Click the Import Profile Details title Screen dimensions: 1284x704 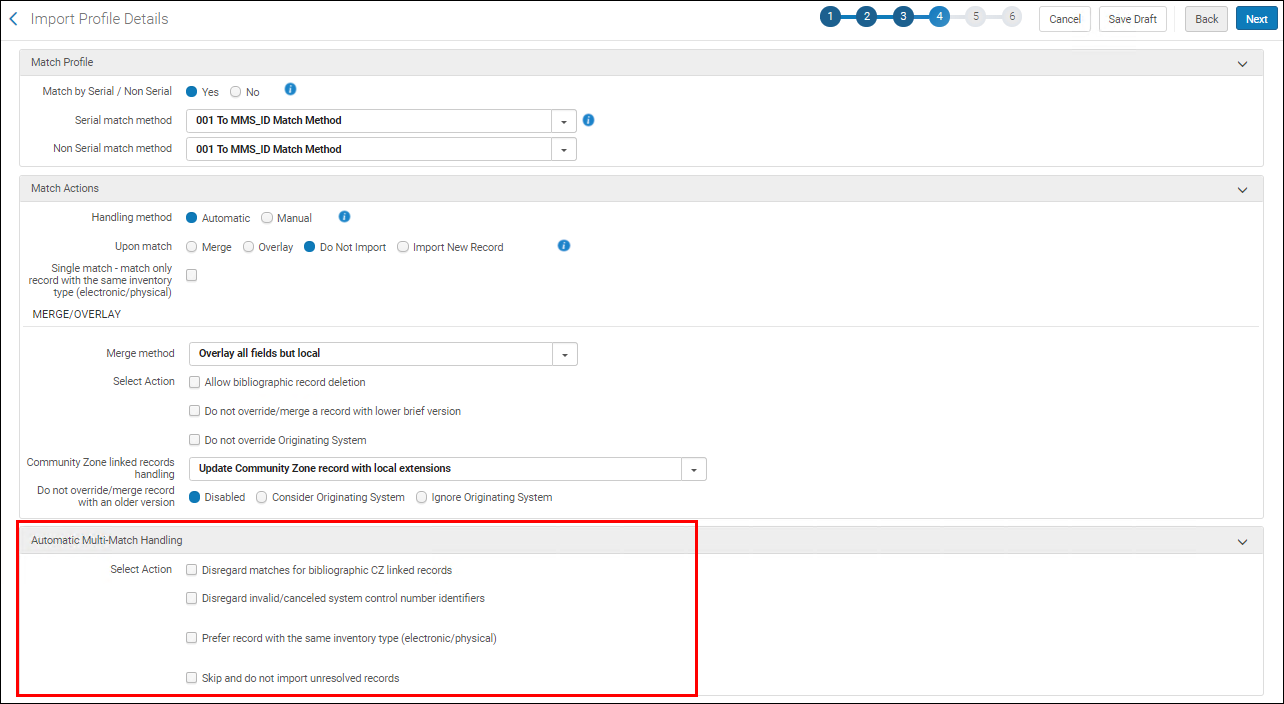99,19
